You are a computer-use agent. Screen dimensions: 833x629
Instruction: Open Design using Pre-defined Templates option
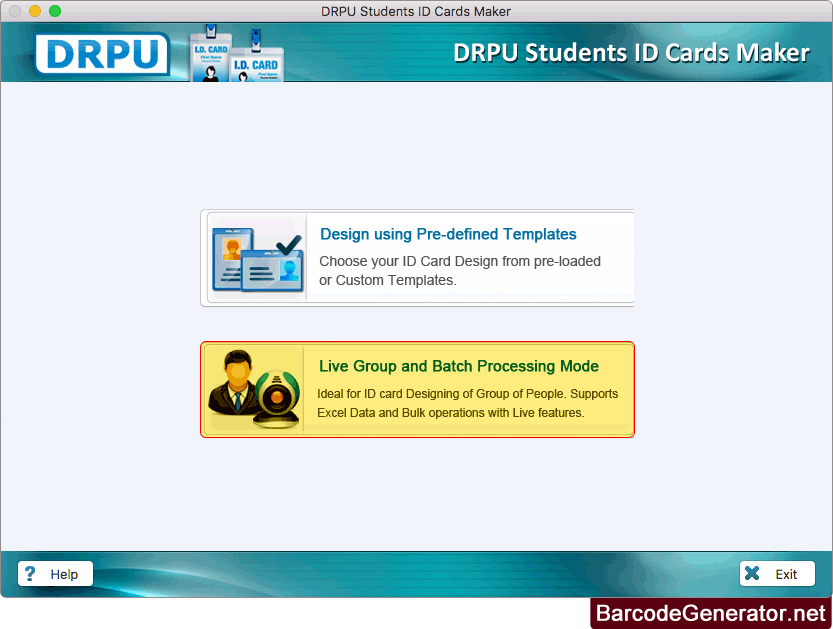coord(417,258)
